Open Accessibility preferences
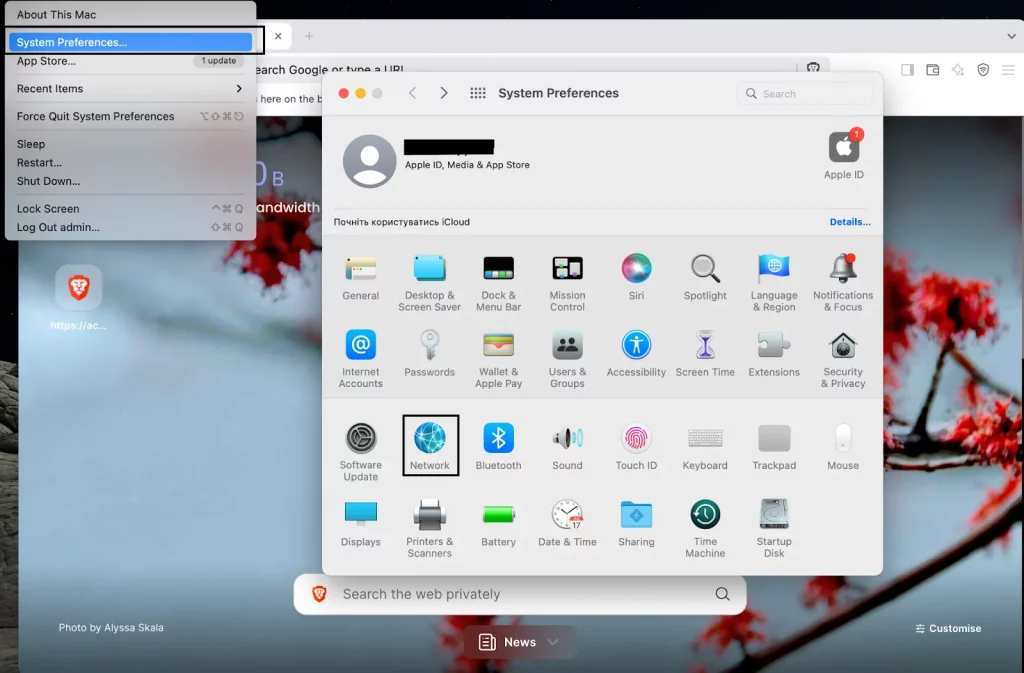This screenshot has width=1024, height=673. (x=636, y=354)
